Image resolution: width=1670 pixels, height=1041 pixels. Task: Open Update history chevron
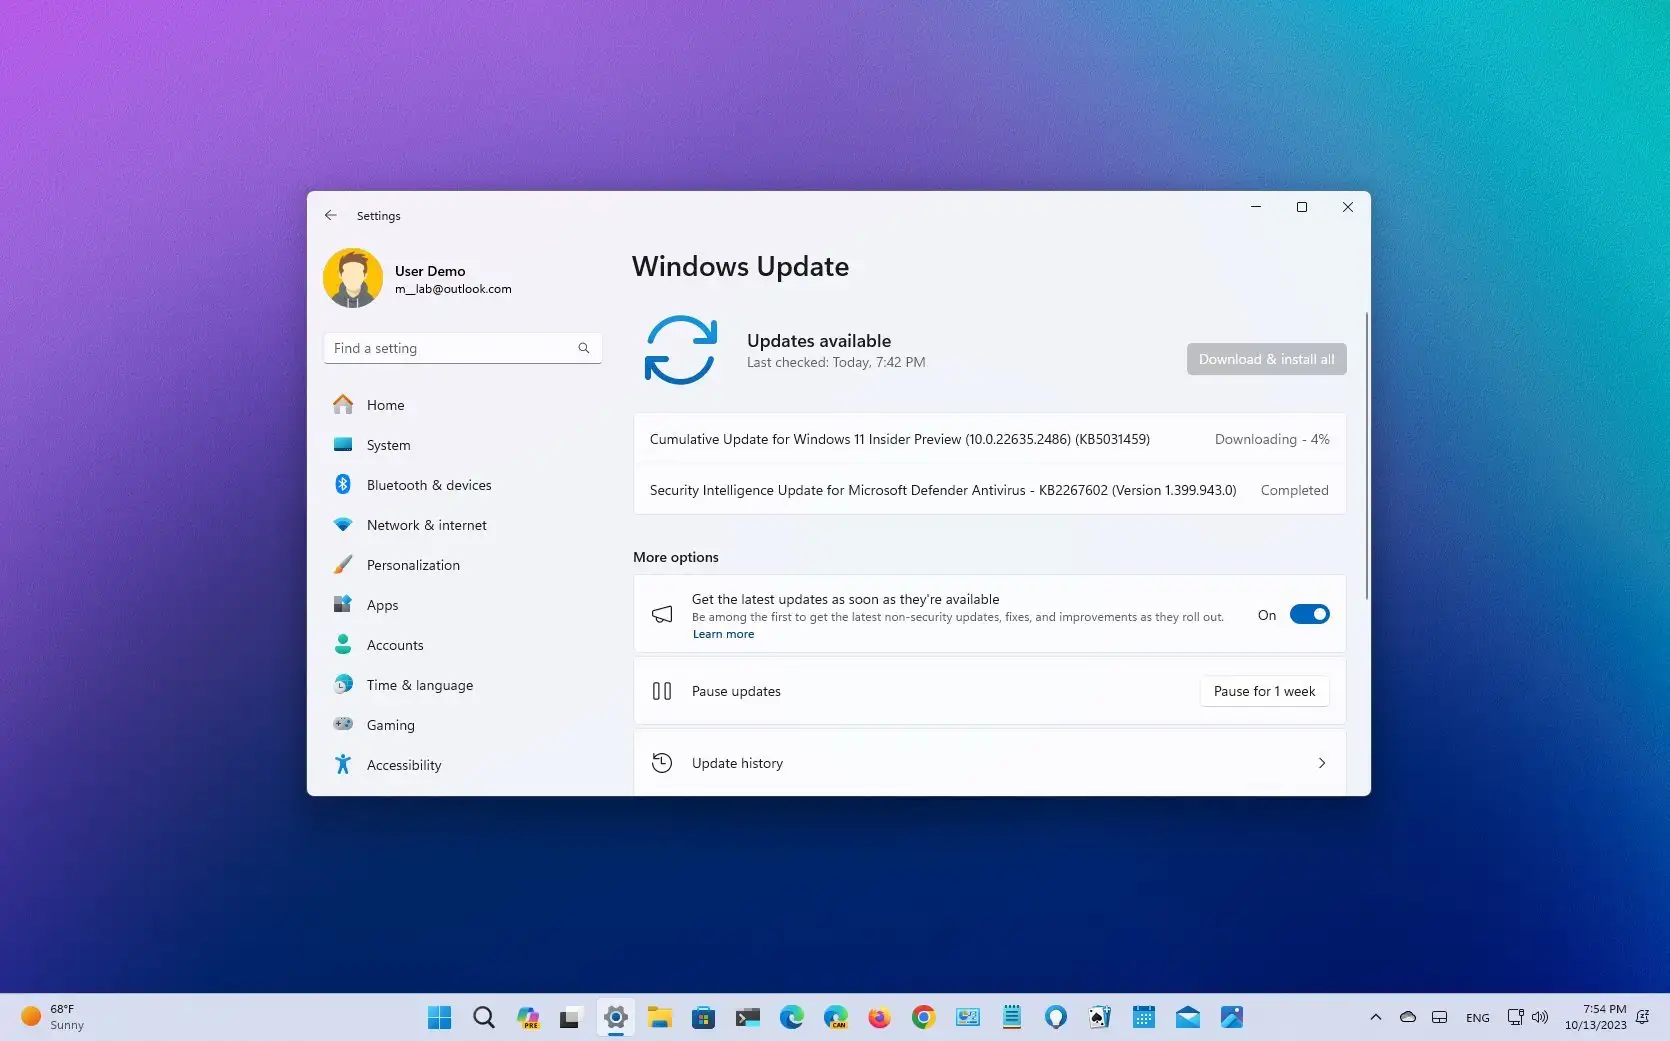click(1322, 763)
